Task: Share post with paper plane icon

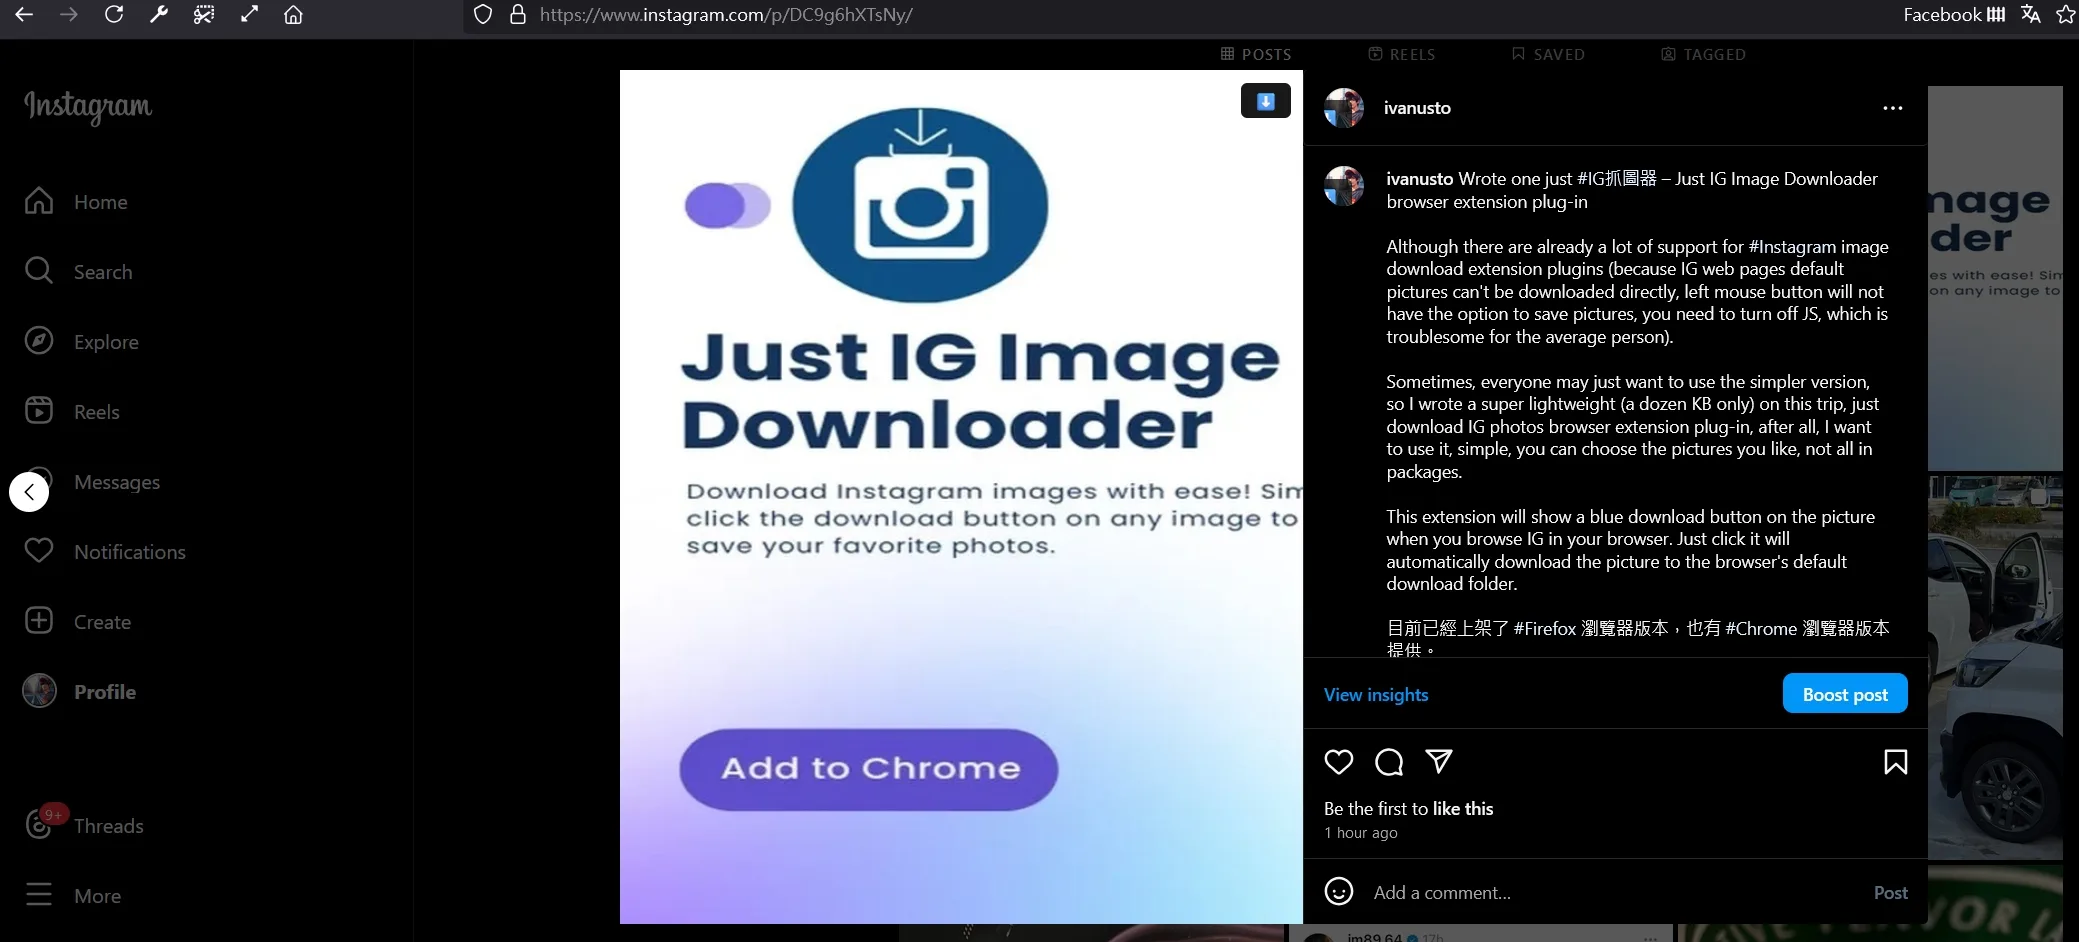Action: (x=1439, y=762)
